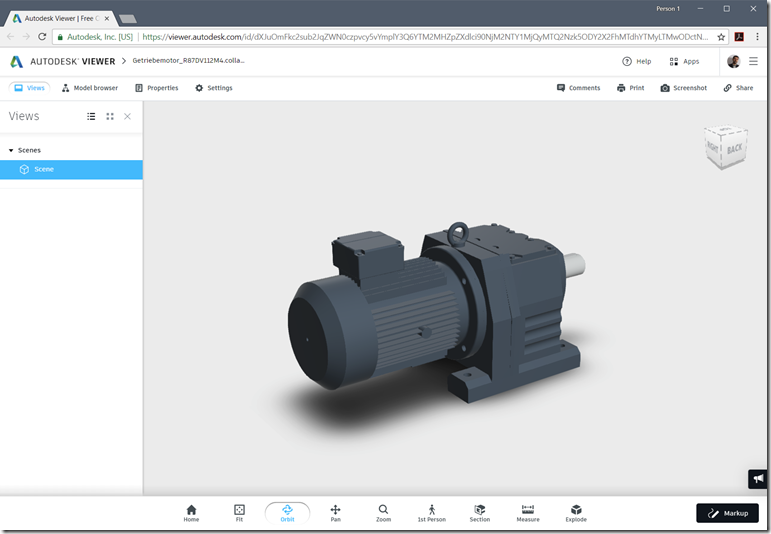Open Chrome's three-dot menu
The width and height of the screenshot is (771, 534).
tap(758, 37)
